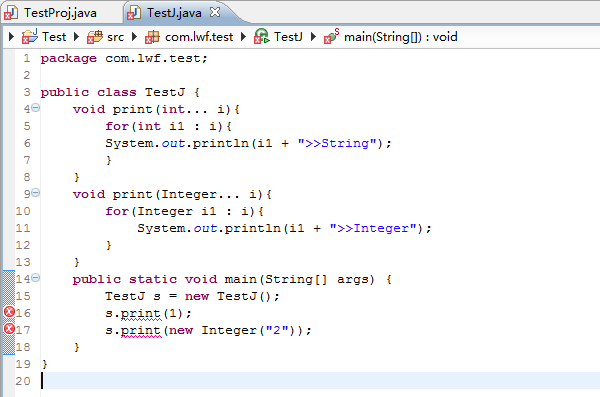Click the 'args' parameter on line 14
This screenshot has height=397, width=600.
[x=353, y=279]
